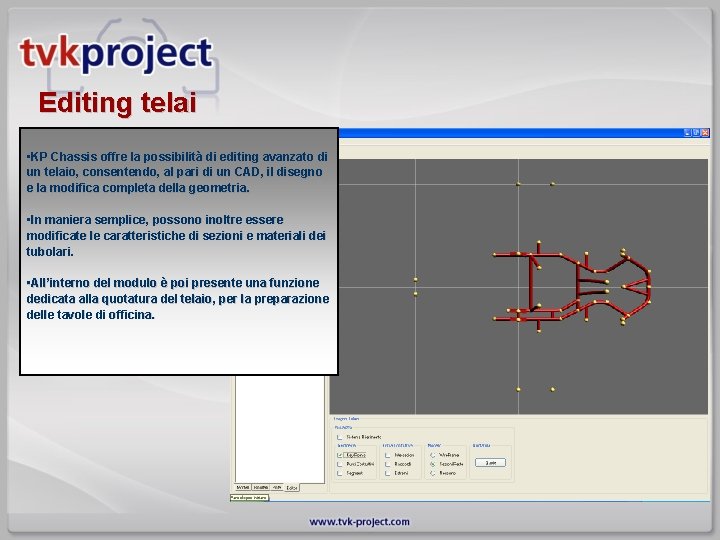Open the tab immediately left of Editor
Screen dimensions: 720x540
[x=277, y=487]
